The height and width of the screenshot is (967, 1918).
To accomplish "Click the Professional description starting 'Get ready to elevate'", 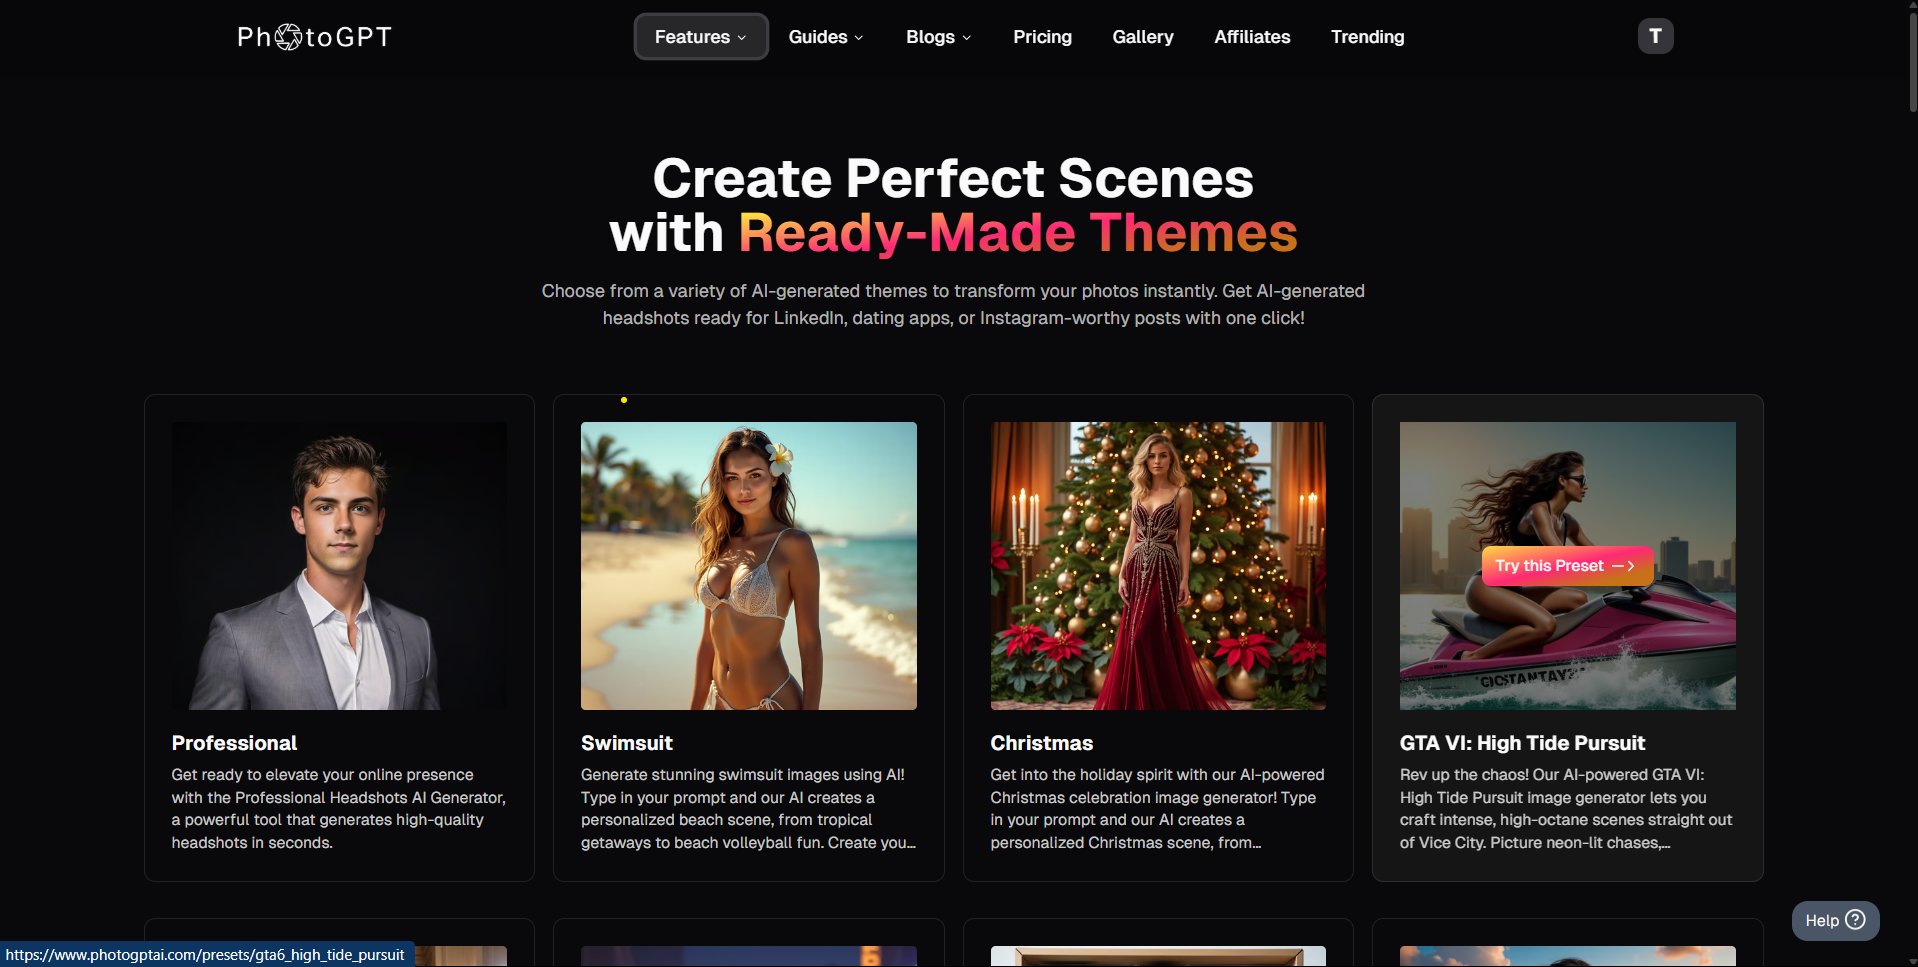I will click(339, 809).
